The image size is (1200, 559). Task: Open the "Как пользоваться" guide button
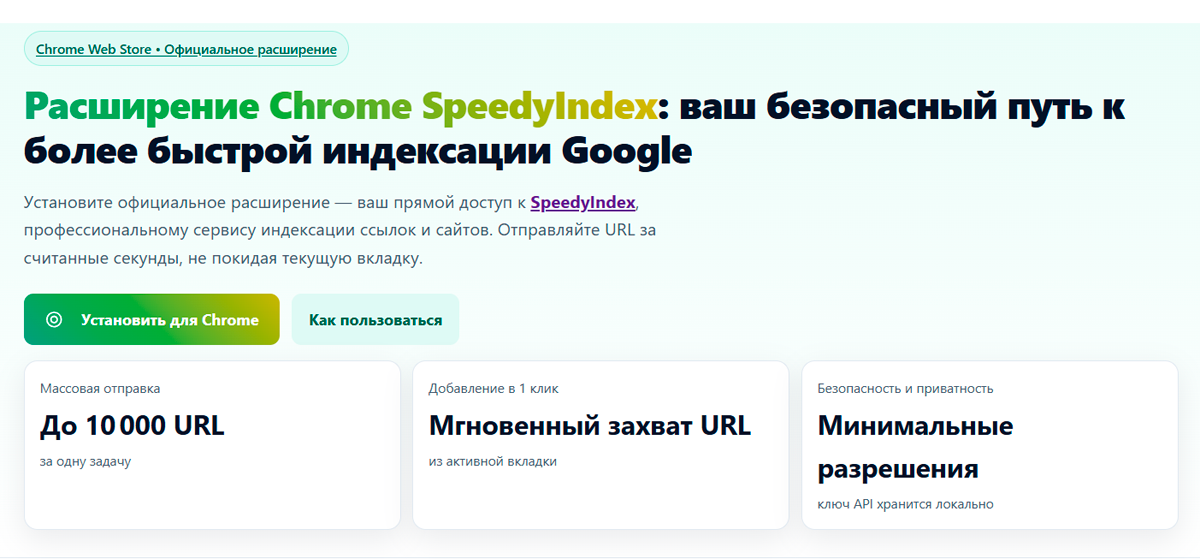click(x=375, y=320)
